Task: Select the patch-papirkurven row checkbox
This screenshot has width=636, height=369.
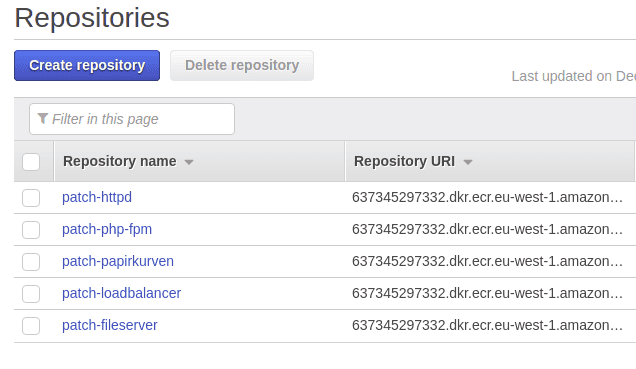Action: click(31, 262)
